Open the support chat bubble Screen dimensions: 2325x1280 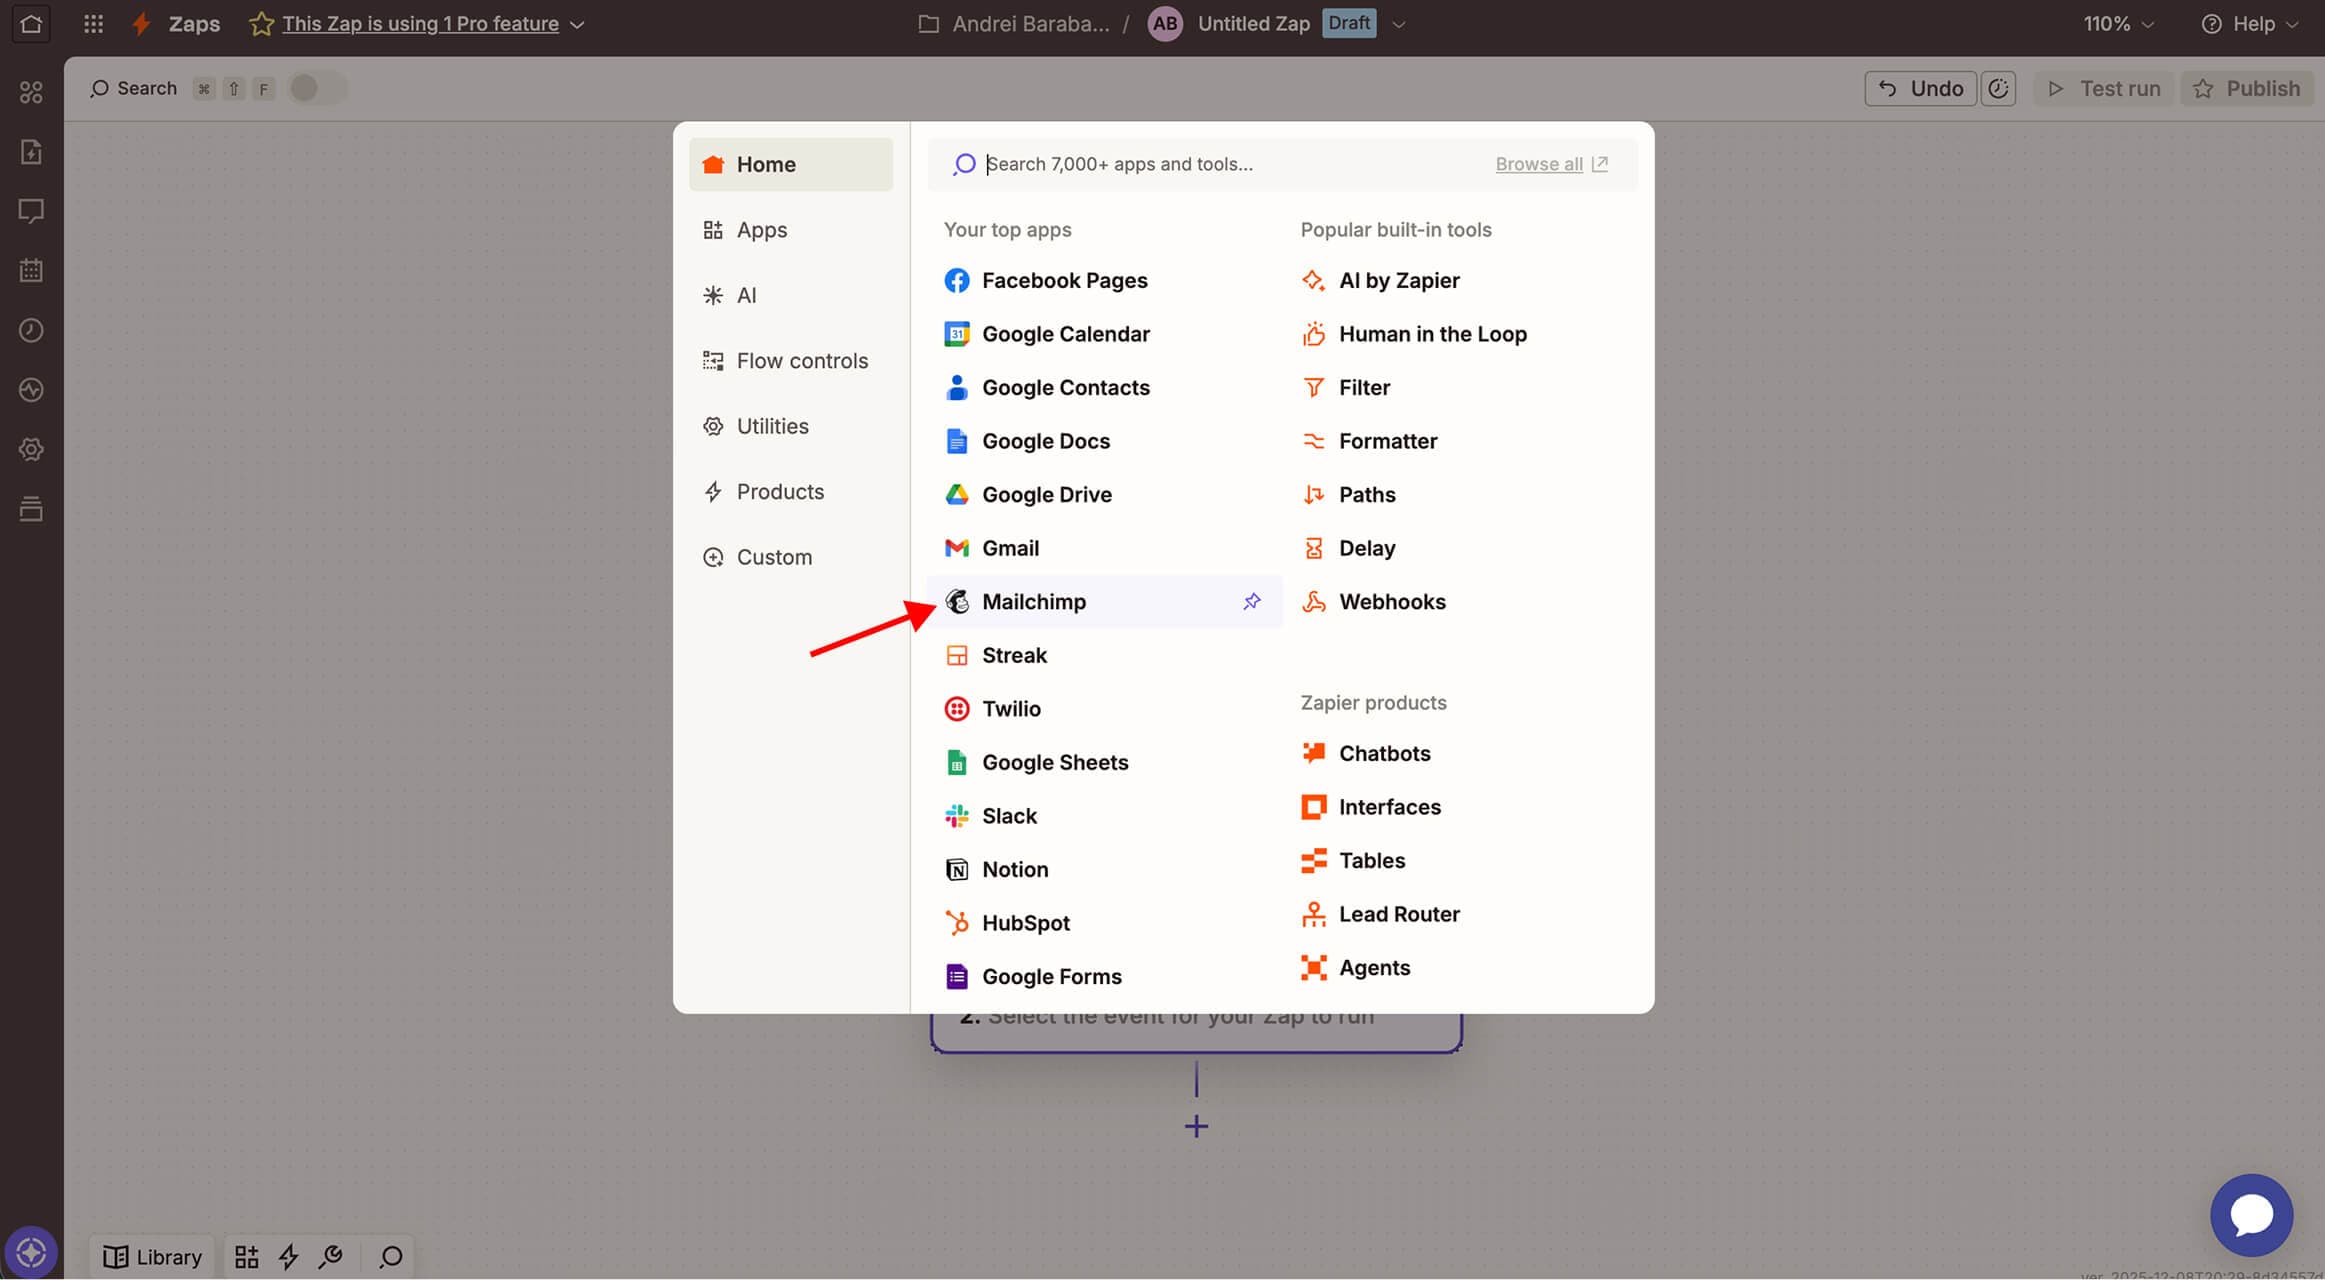(2250, 1214)
